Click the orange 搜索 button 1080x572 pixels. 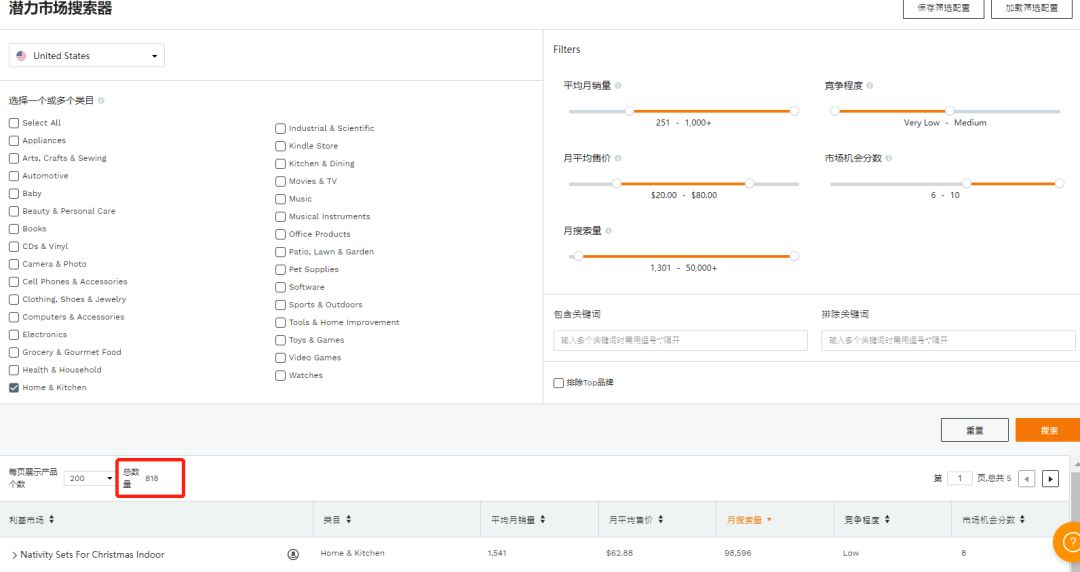click(x=1048, y=430)
